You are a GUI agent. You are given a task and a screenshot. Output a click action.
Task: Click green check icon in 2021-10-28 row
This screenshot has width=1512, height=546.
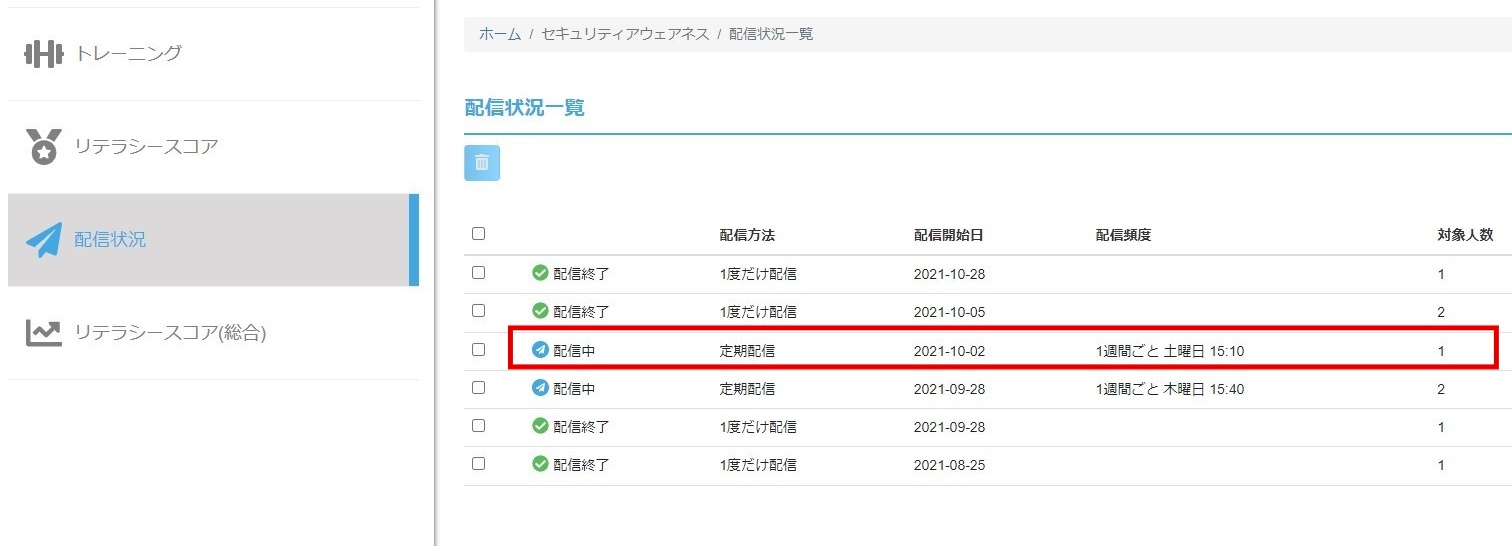[540, 273]
